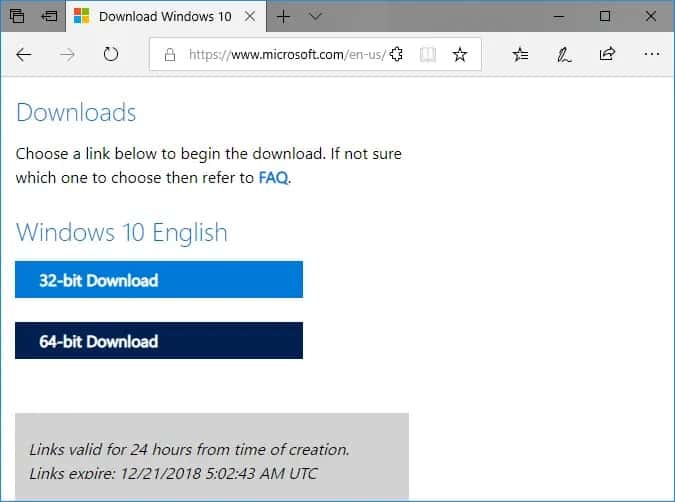Image resolution: width=675 pixels, height=502 pixels.
Task: Go forward with the forward arrow
Action: 67,55
